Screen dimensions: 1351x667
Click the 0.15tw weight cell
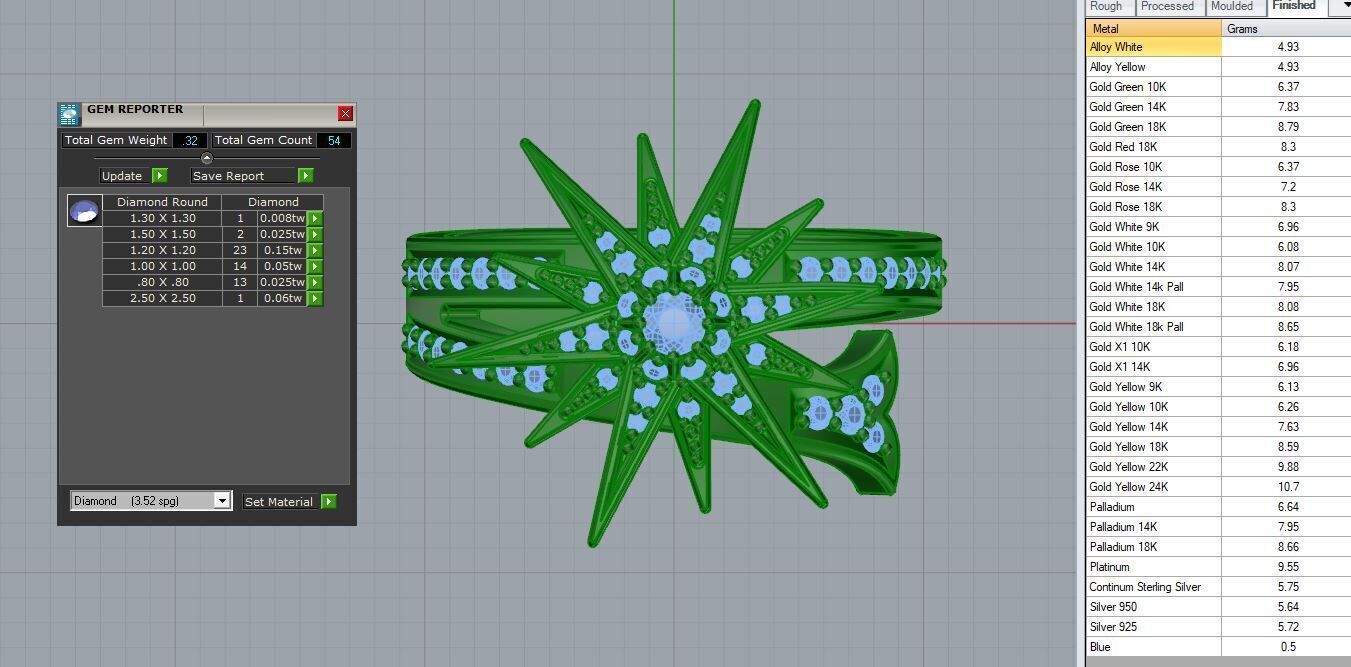[282, 250]
